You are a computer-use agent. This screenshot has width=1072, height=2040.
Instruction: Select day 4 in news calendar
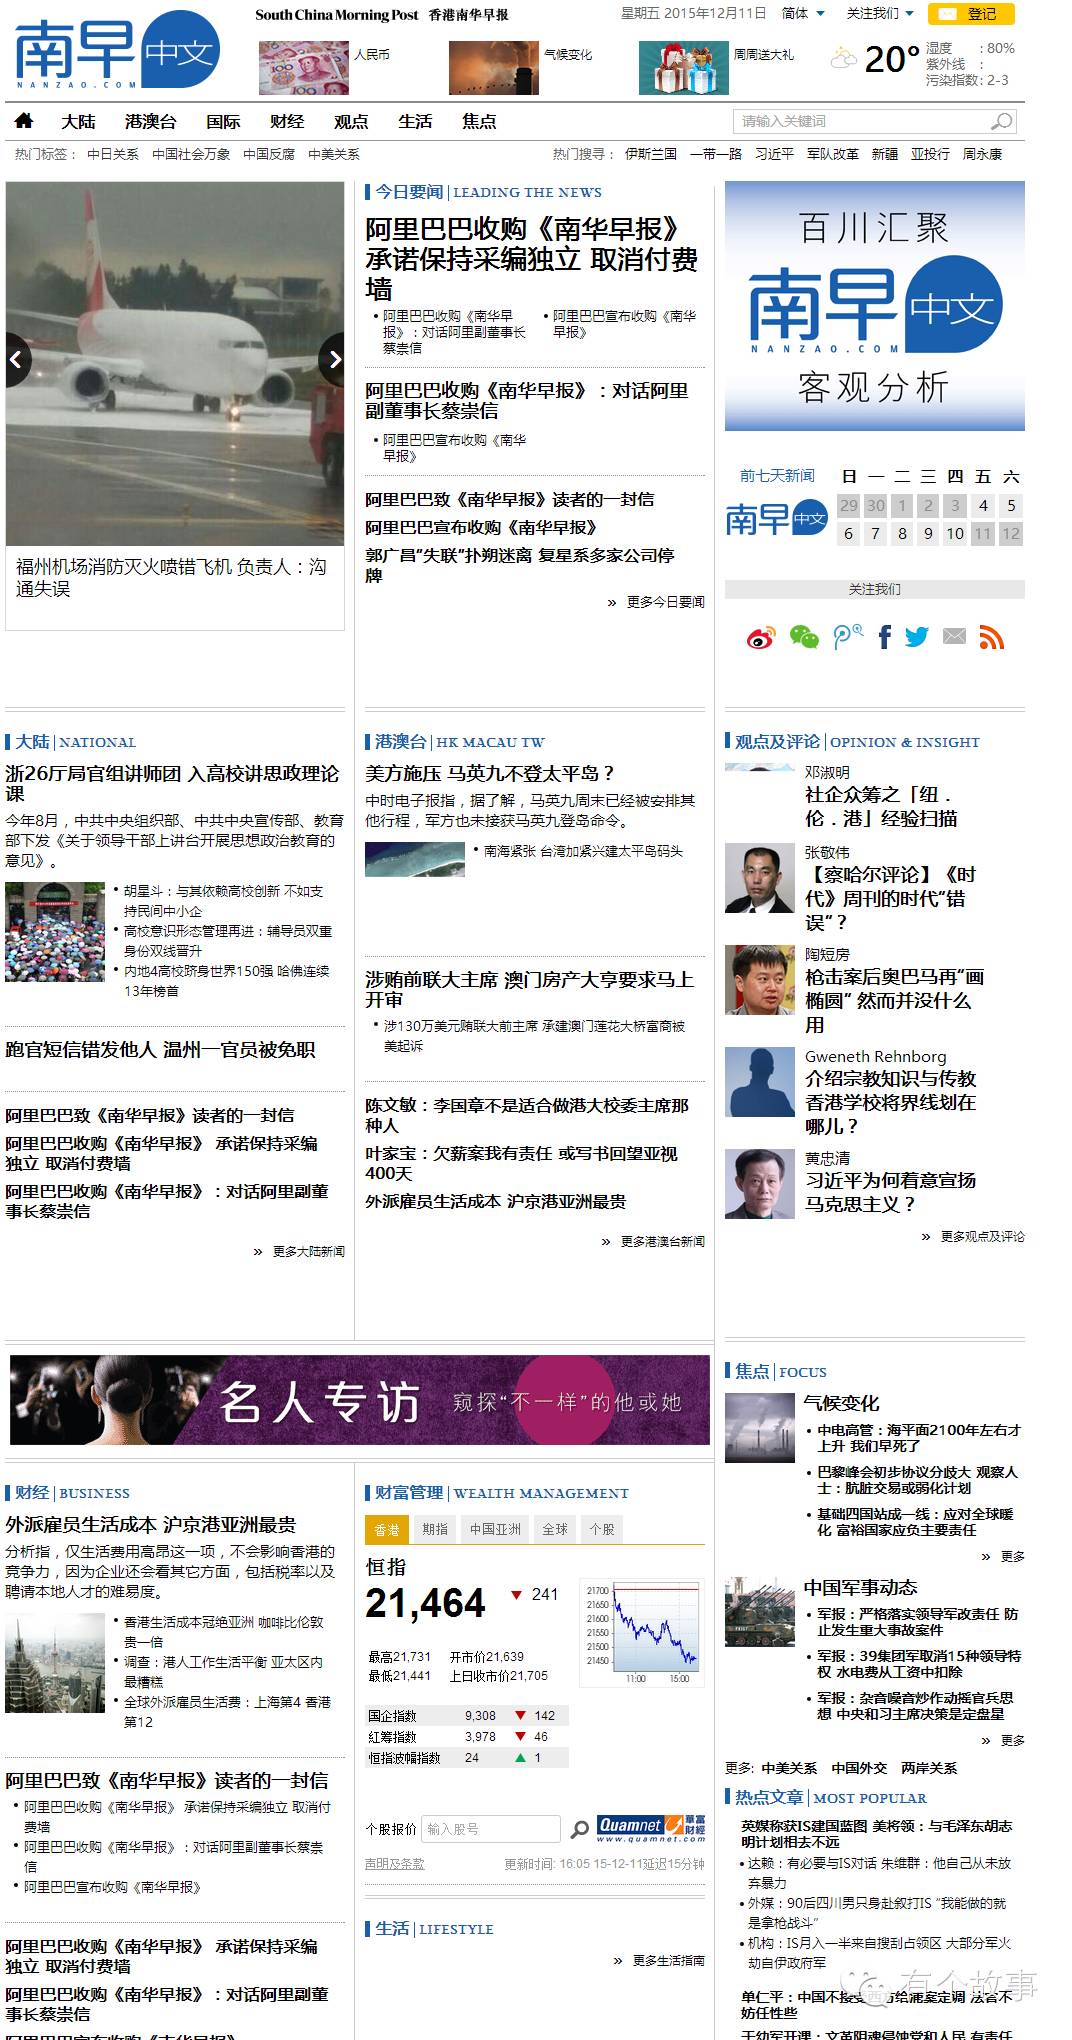[983, 505]
